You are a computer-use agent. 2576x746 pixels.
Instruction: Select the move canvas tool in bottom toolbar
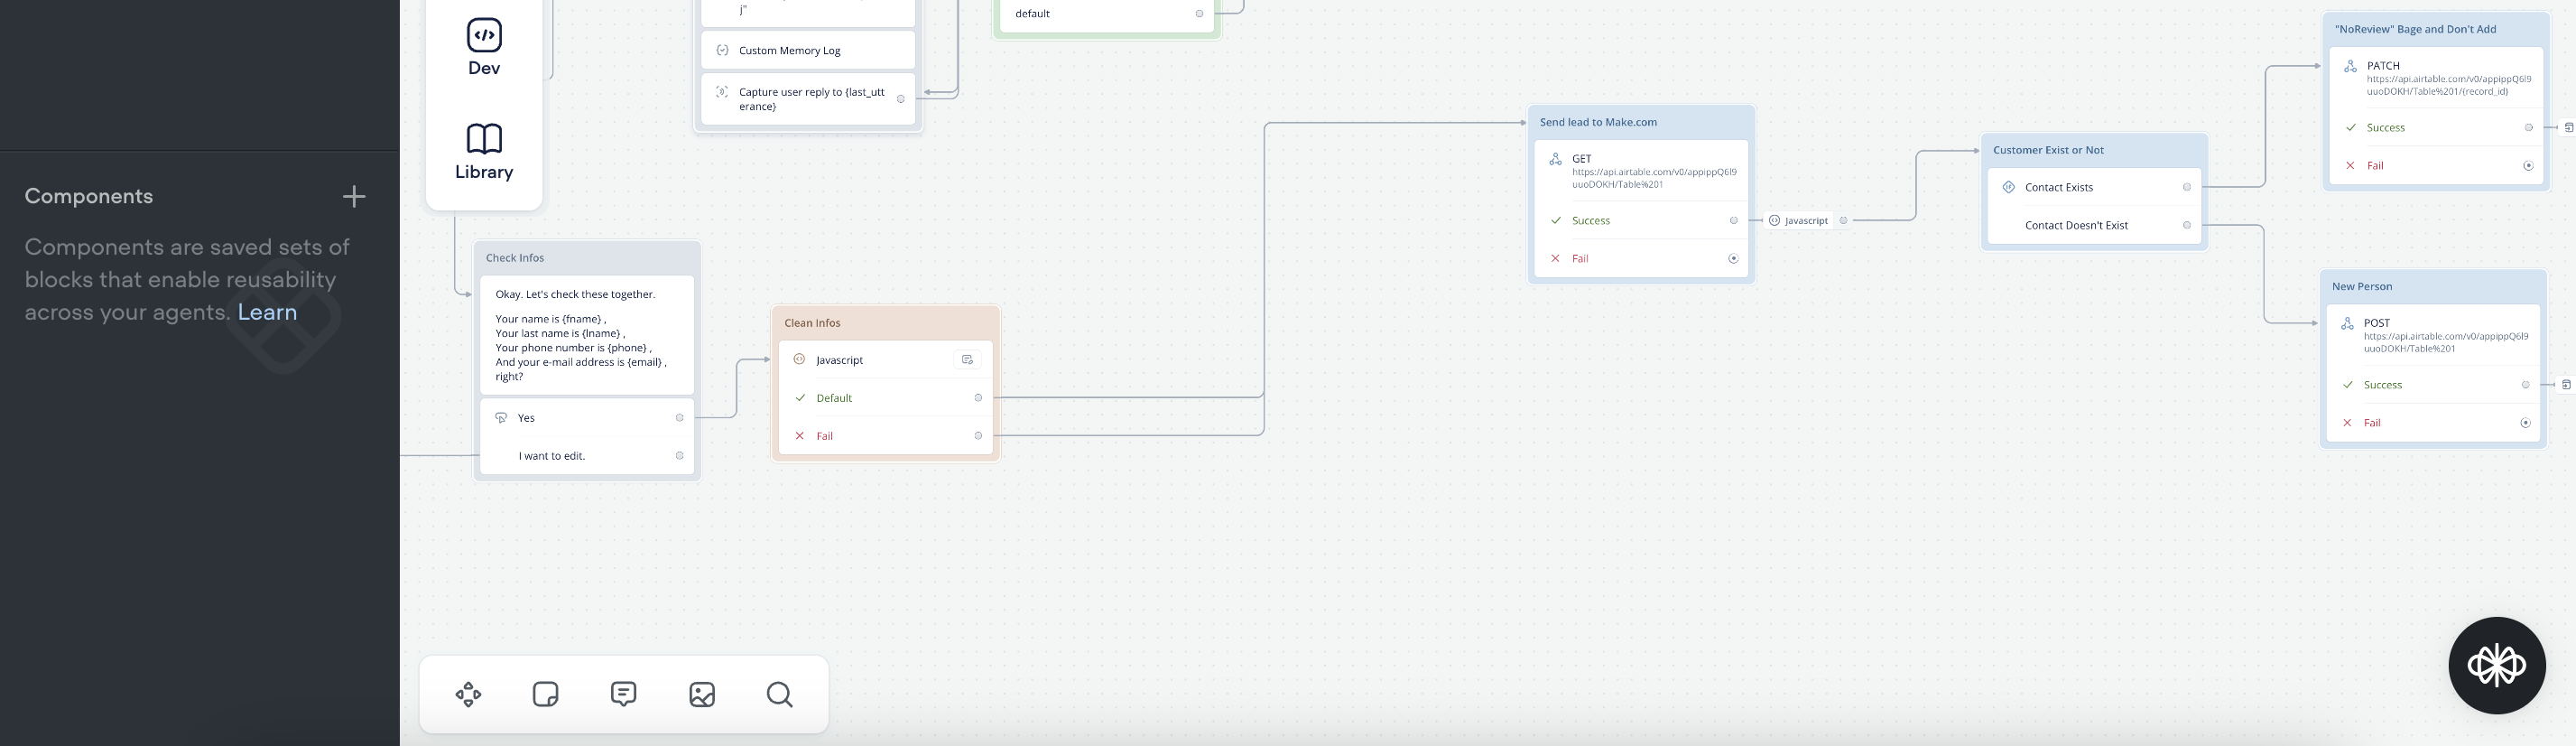click(468, 694)
